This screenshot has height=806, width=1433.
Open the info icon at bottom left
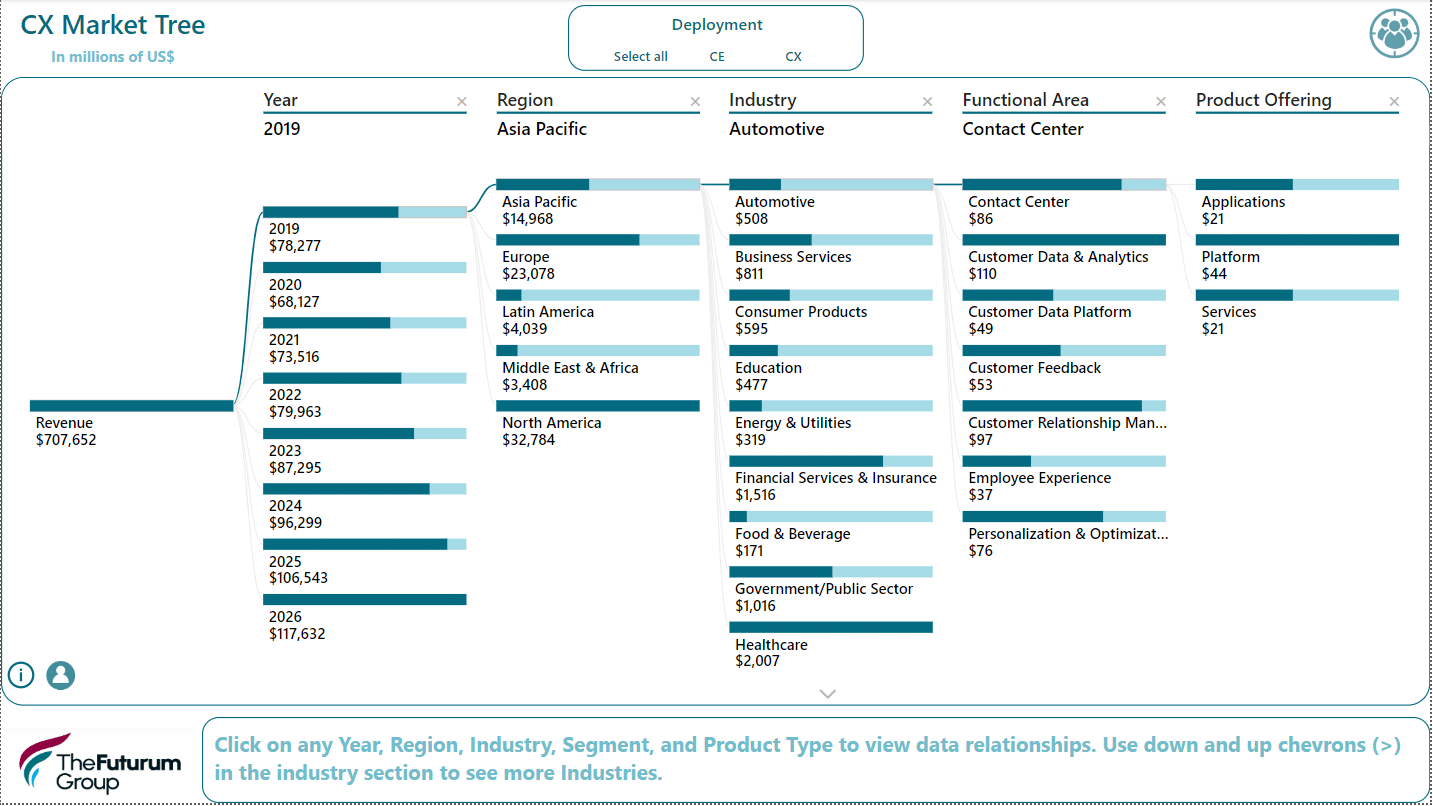tap(21, 675)
